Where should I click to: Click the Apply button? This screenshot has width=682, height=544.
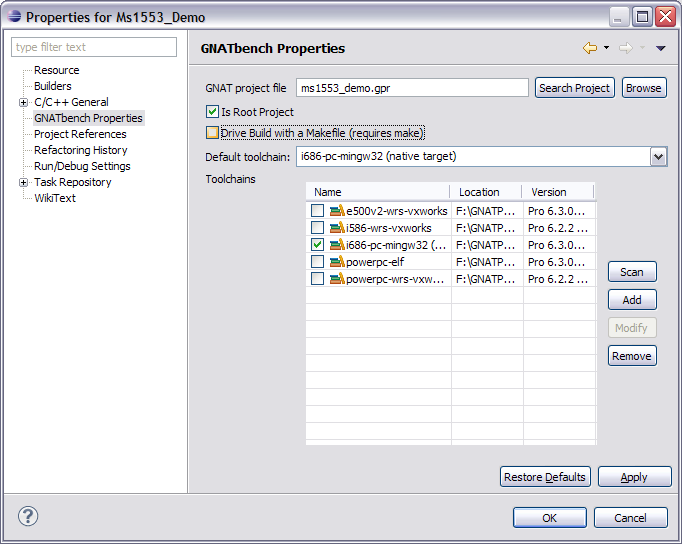point(634,477)
